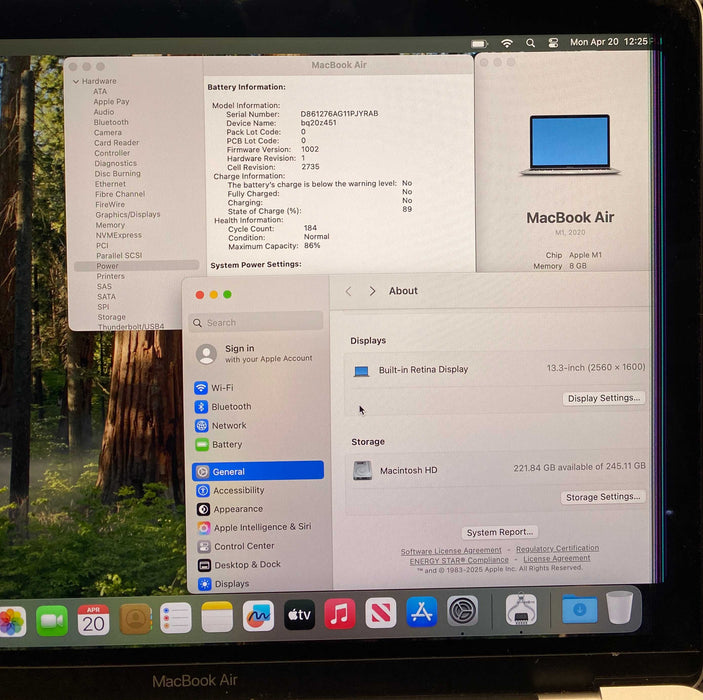Select Memory in System Information sidebar
Screen dimensions: 703x700
pos(110,225)
